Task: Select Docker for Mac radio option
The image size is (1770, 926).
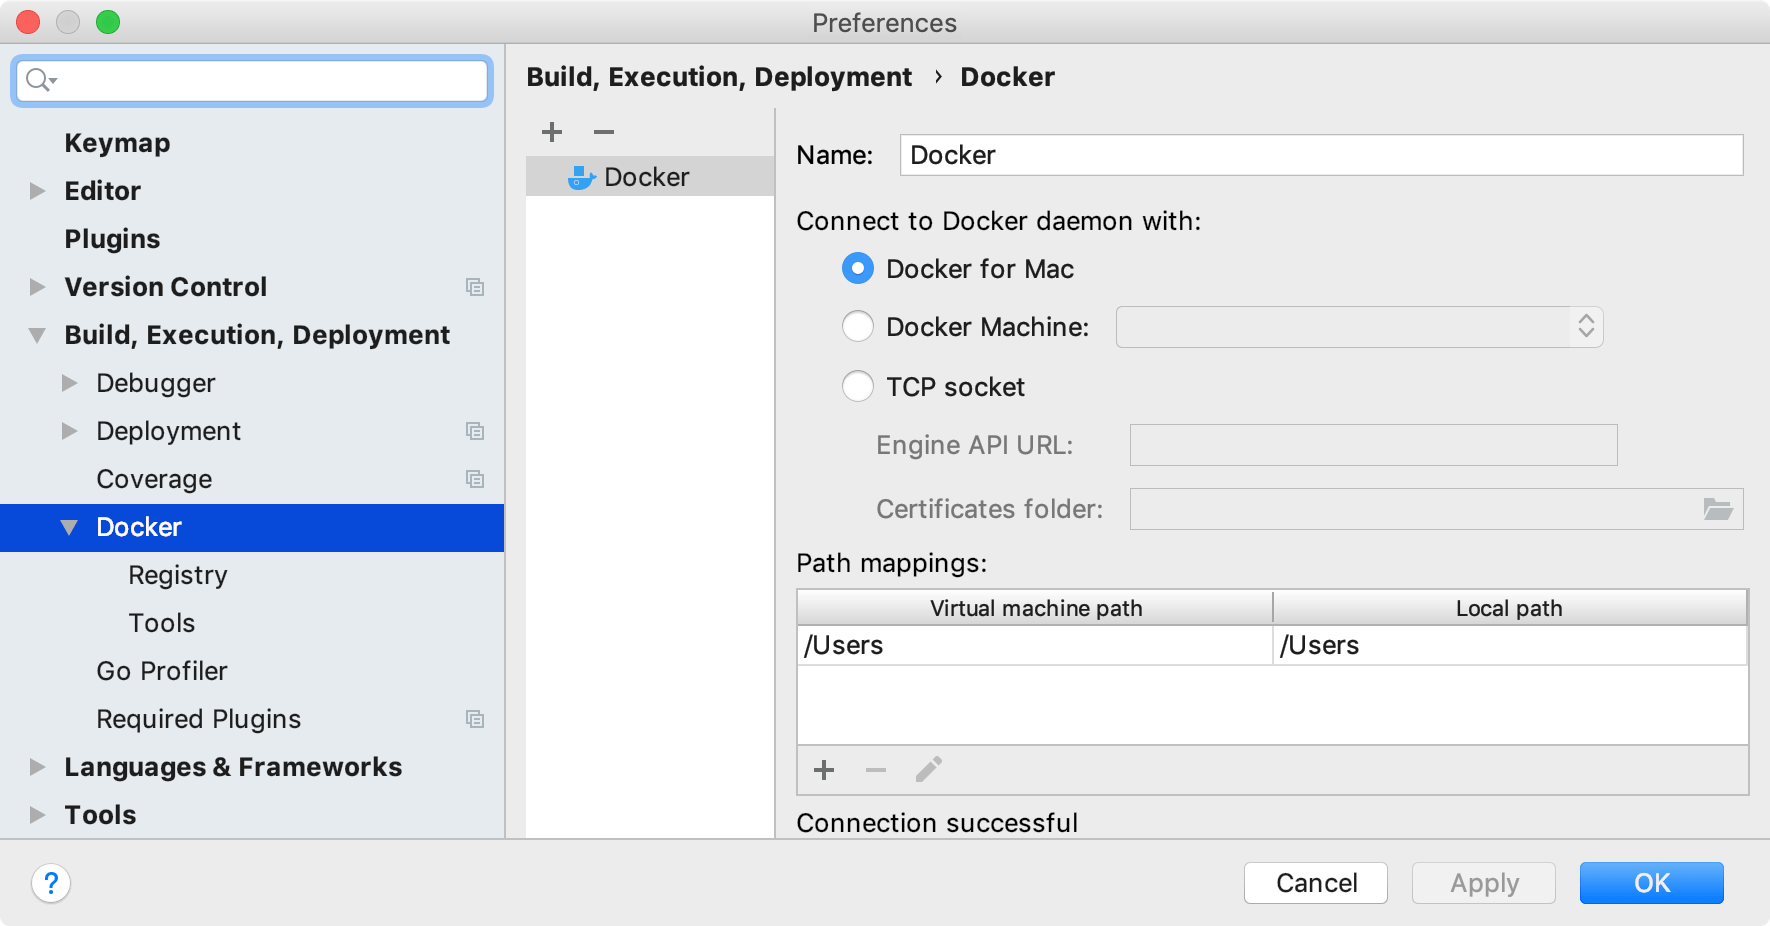Action: tap(858, 269)
